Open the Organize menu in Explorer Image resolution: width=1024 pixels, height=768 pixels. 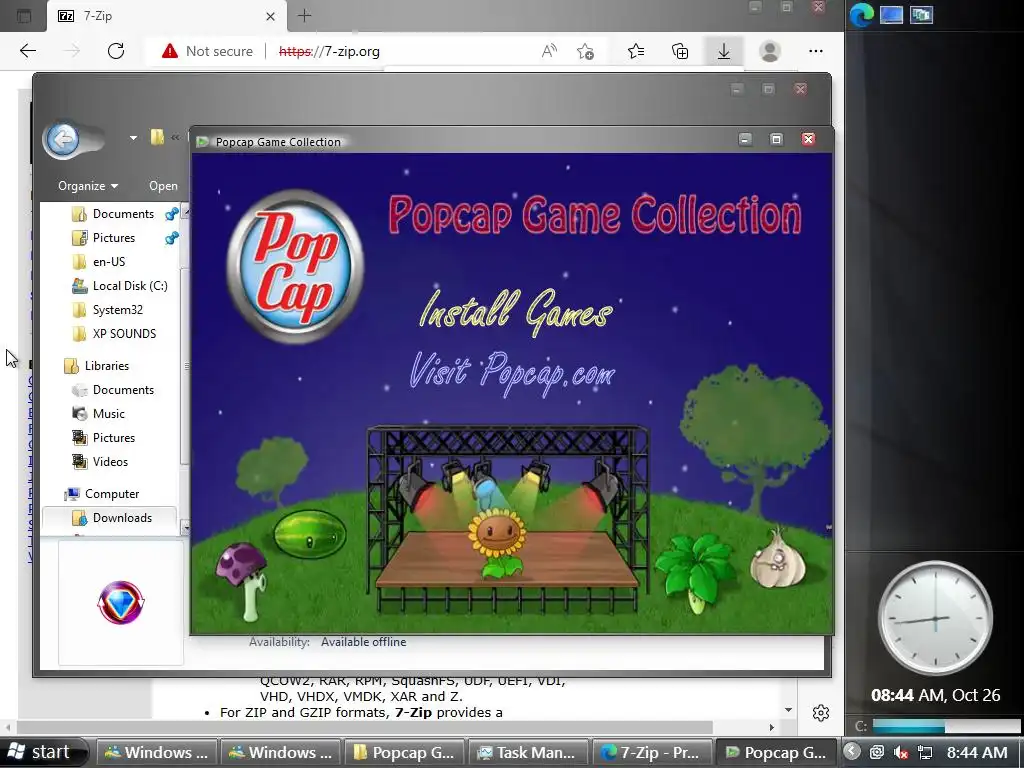coord(88,186)
